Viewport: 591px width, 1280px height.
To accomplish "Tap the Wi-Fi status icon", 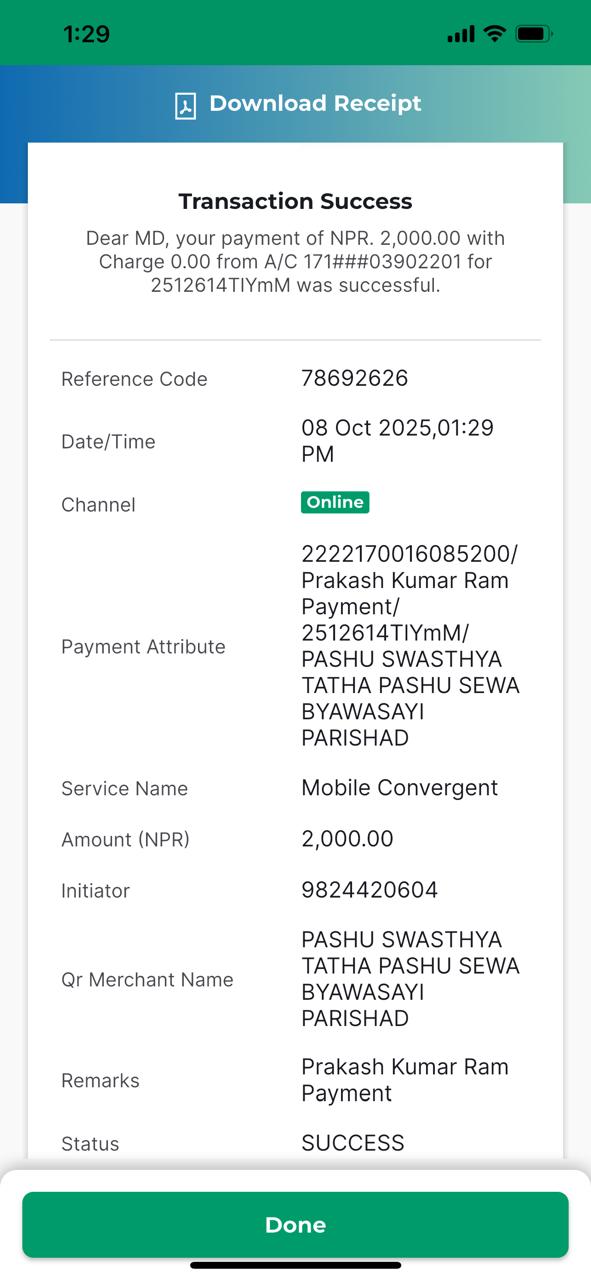I will pyautogui.click(x=494, y=33).
